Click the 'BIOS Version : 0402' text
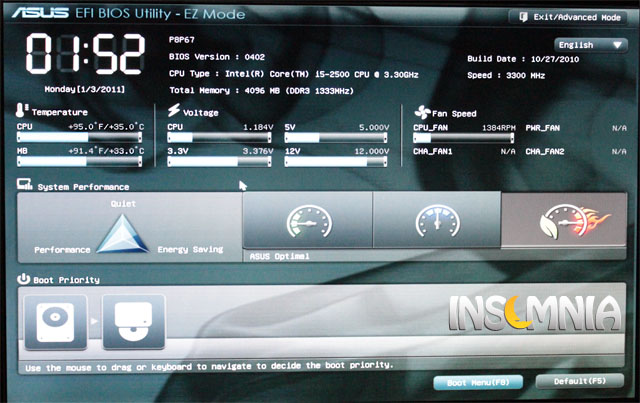The height and width of the screenshot is (403, 640). coord(217,57)
